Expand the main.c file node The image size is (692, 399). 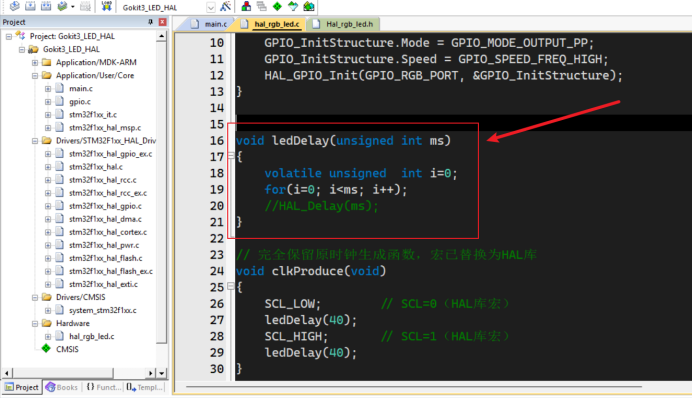click(48, 89)
